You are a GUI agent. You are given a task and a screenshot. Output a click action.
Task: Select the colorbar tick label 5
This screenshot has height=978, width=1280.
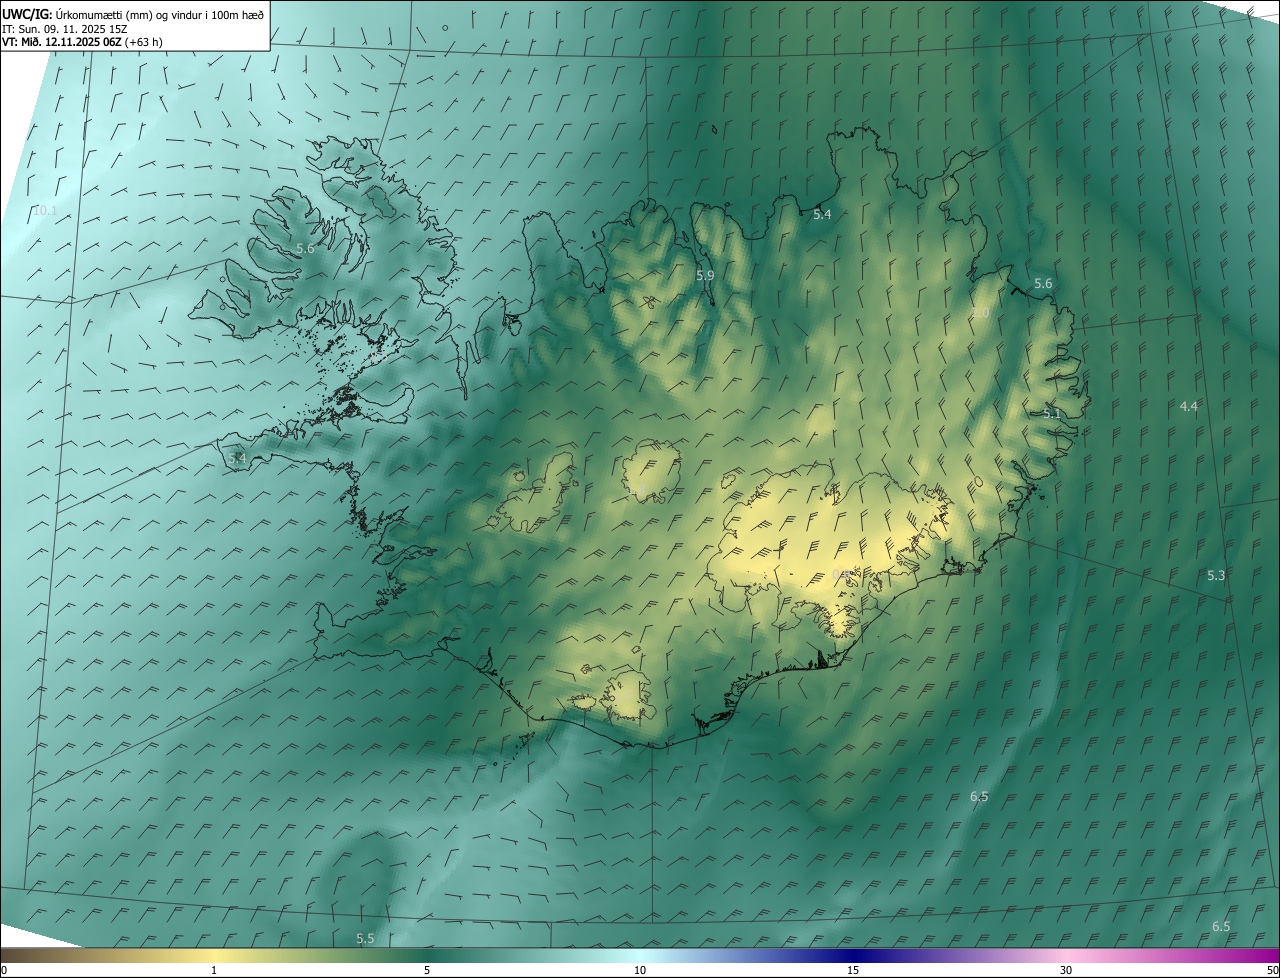pos(427,970)
